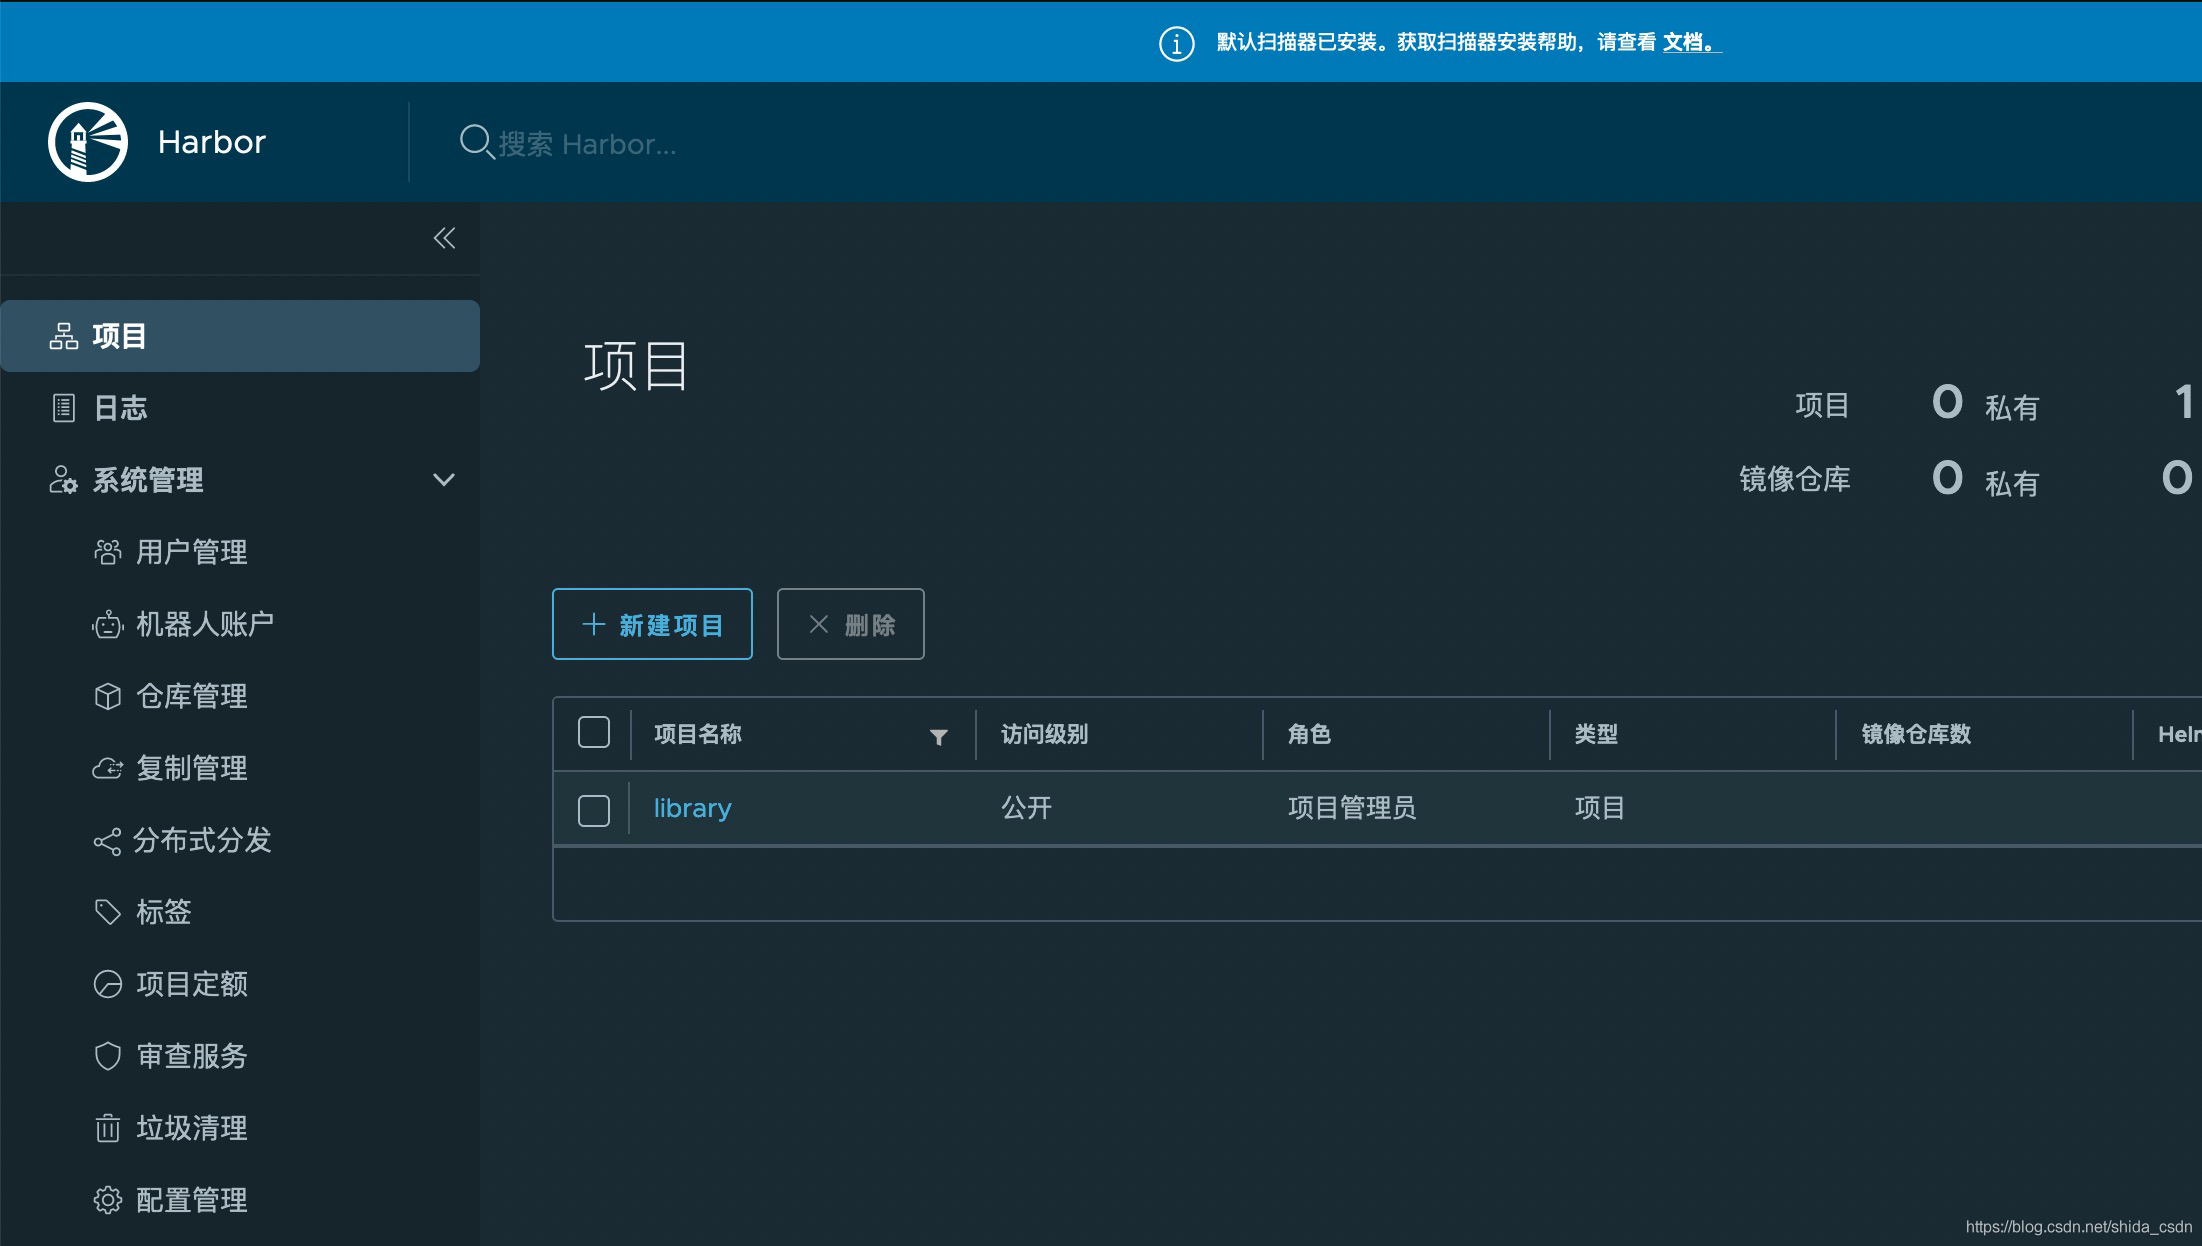Switch to 日志 logs section
The width and height of the screenshot is (2202, 1246).
[119, 406]
